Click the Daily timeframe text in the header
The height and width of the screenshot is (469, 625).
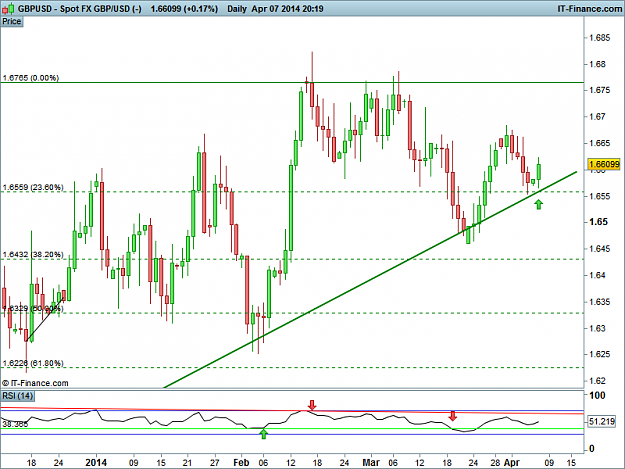tap(237, 9)
